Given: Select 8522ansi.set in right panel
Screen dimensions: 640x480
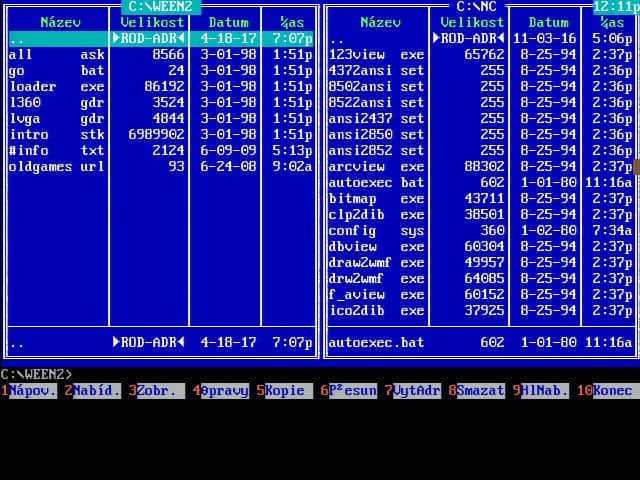Looking at the screenshot, I should 480,102.
